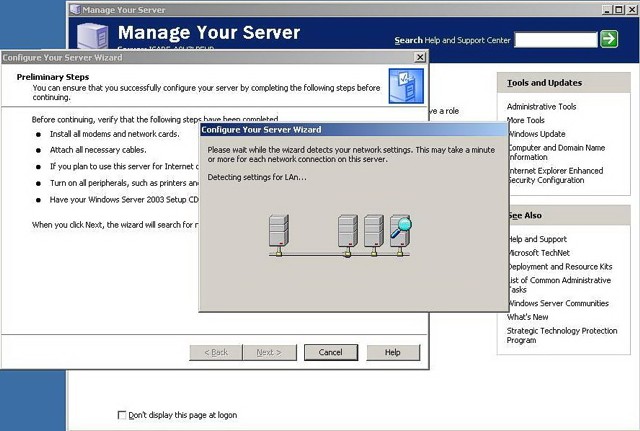This screenshot has width=640, height=431.
Task: Click the greyed Back button
Action: 216,352
